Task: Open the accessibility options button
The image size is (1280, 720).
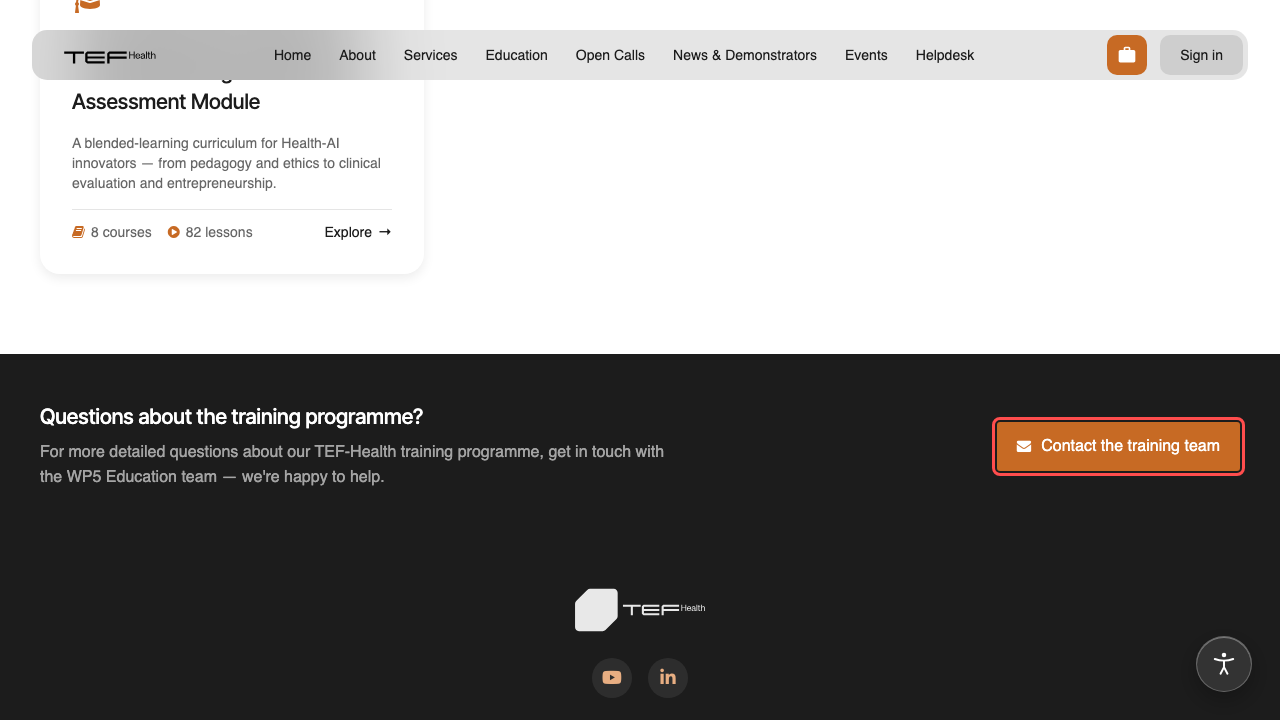Action: pos(1224,664)
